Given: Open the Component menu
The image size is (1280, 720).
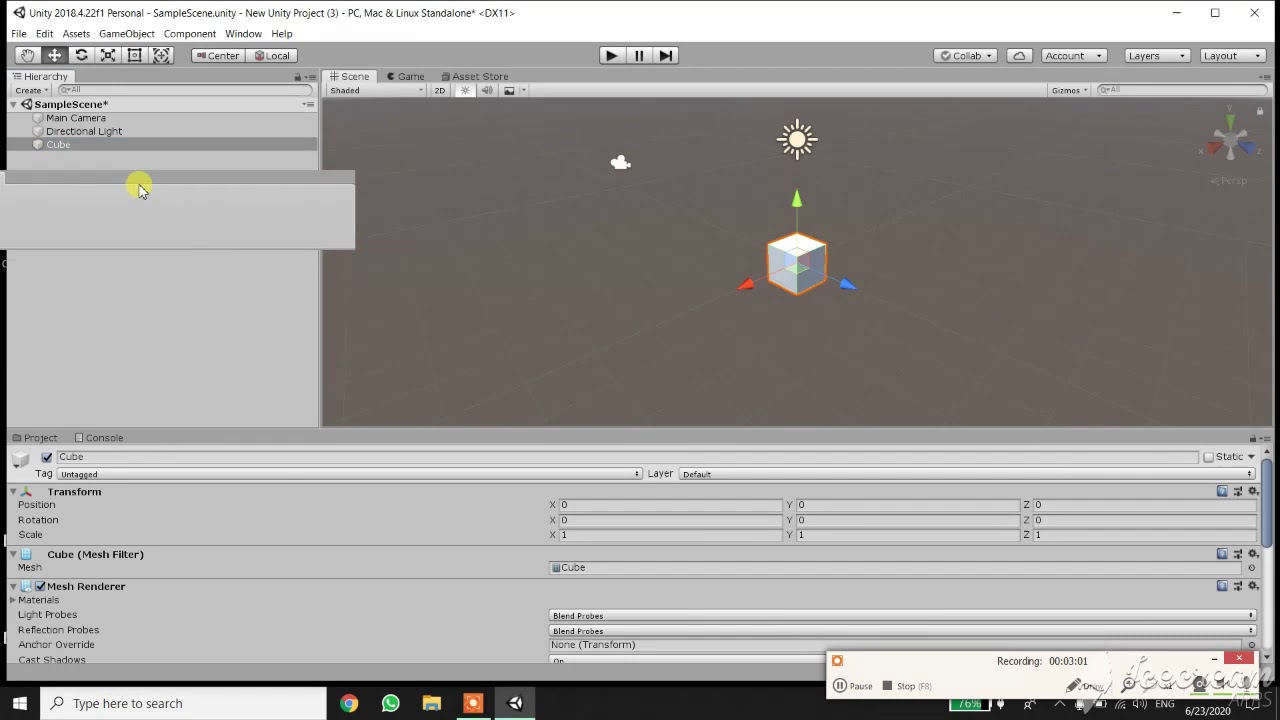Looking at the screenshot, I should click(190, 34).
